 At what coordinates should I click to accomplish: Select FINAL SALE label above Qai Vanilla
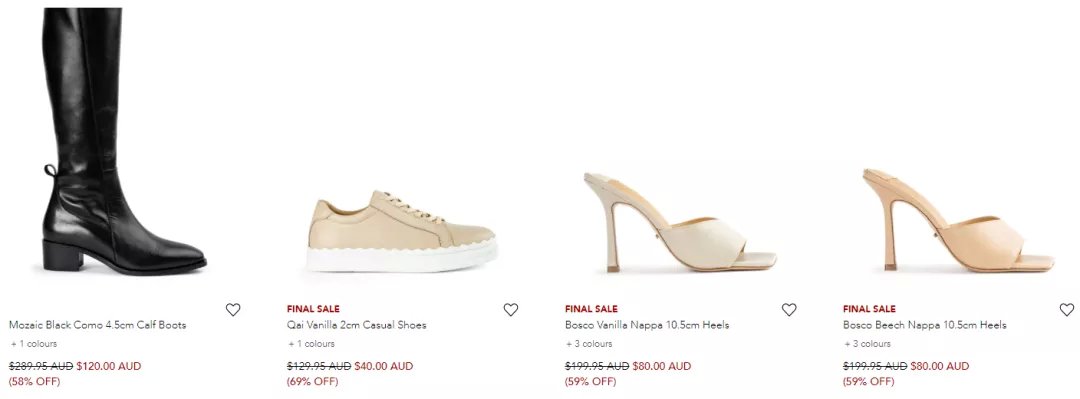[313, 309]
